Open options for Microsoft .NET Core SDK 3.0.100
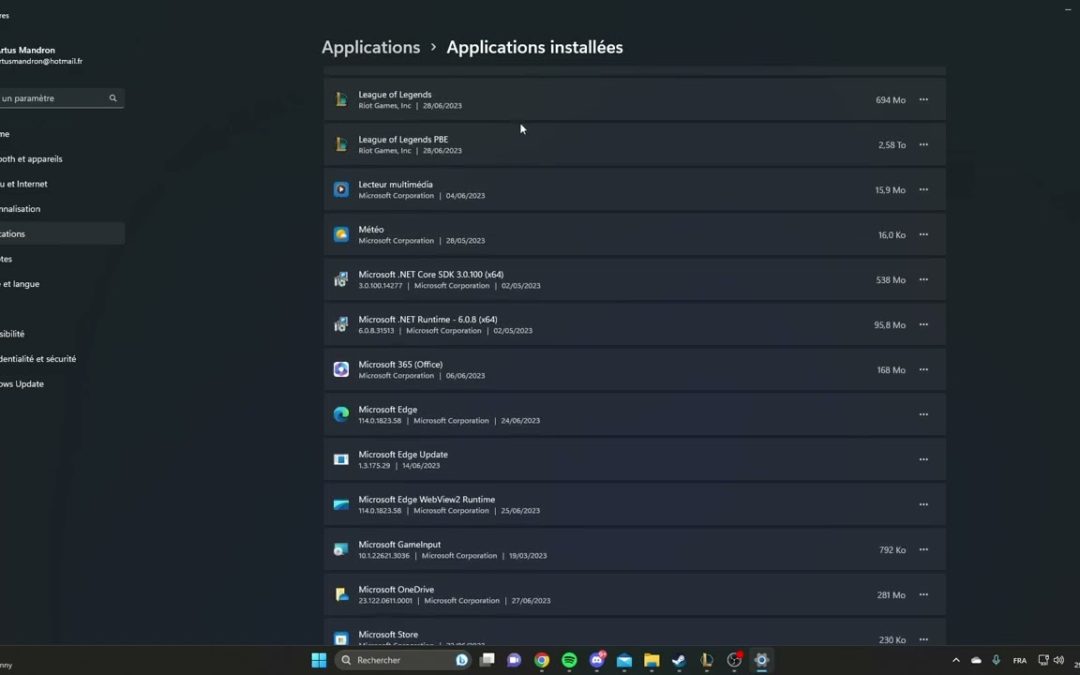The width and height of the screenshot is (1080, 675). pos(923,280)
